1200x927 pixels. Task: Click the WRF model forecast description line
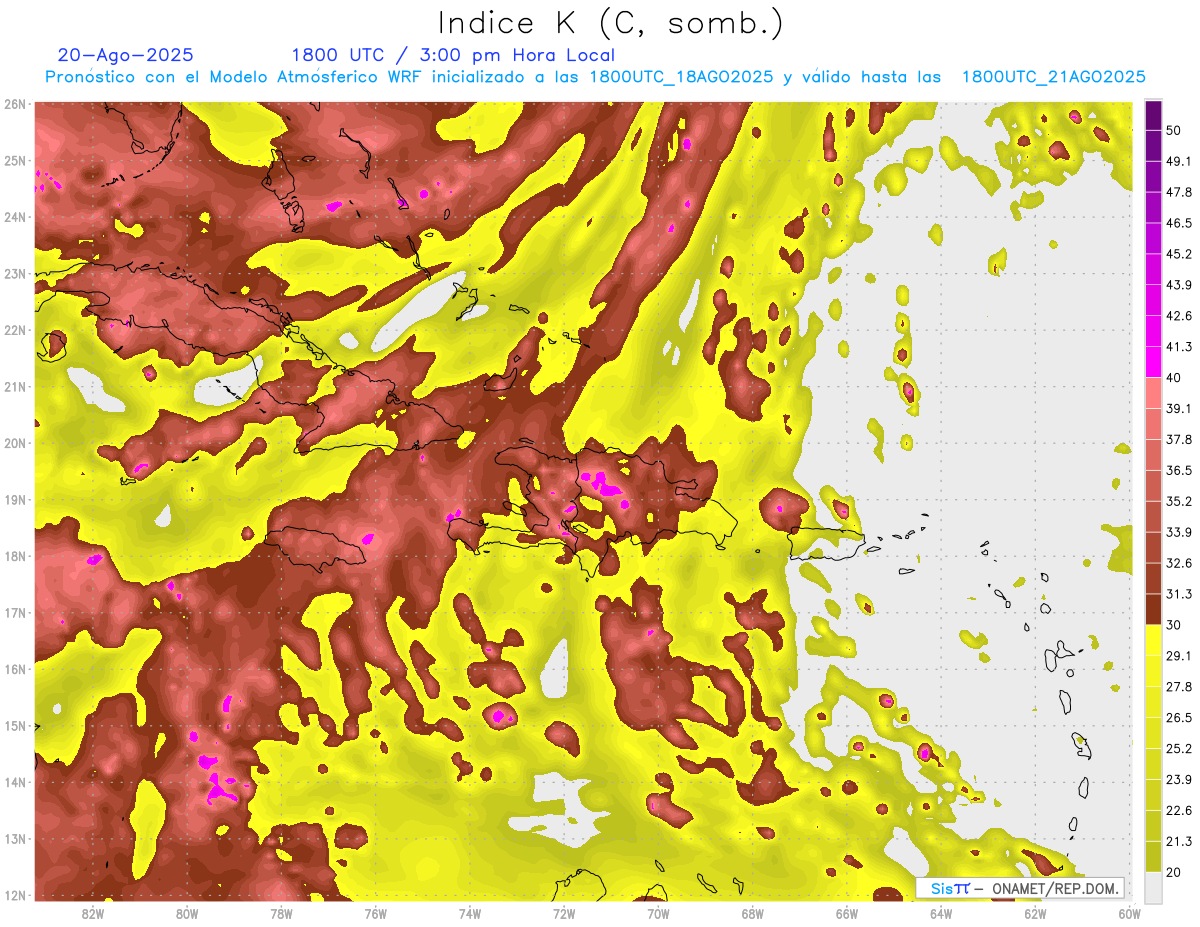(x=595, y=77)
